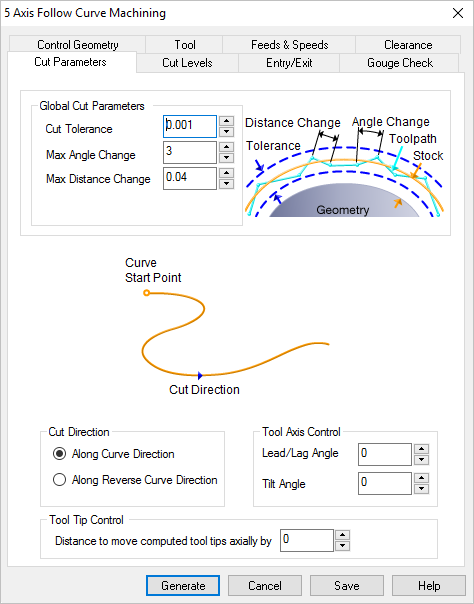Image resolution: width=474 pixels, height=604 pixels.
Task: Switch to the Entry/Exit tab
Action: click(289, 63)
